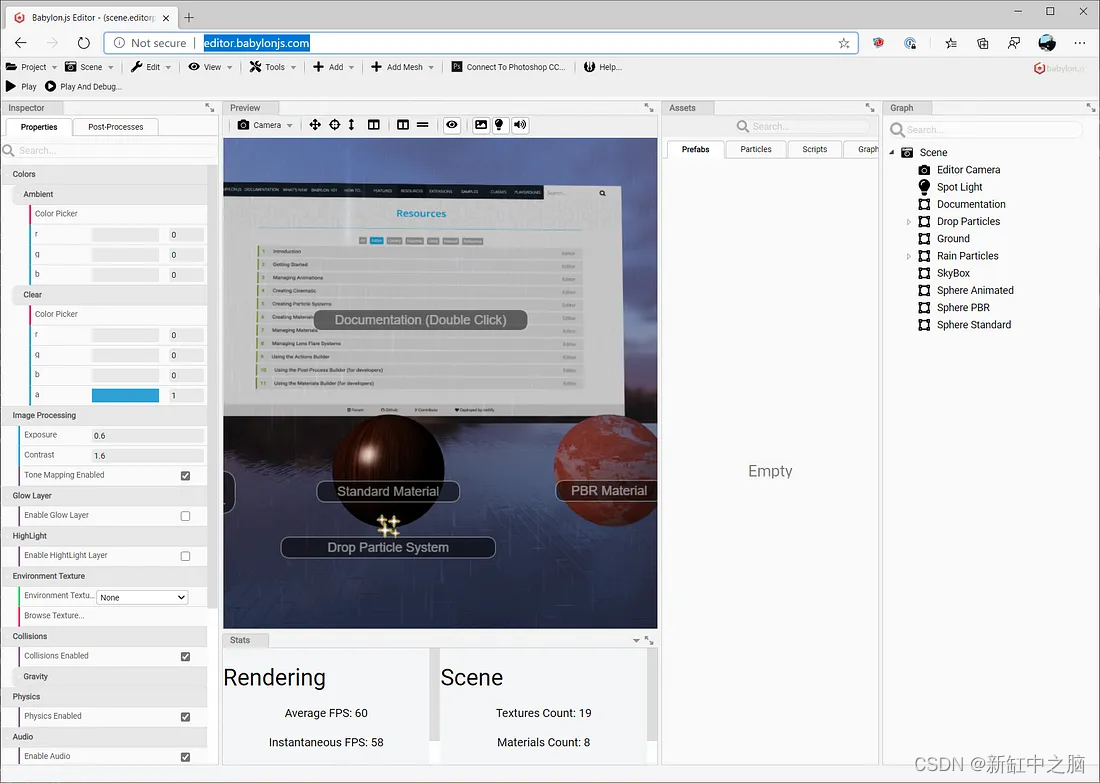Expand the Rain Particles node
This screenshot has height=783, width=1100.
[x=908, y=256]
